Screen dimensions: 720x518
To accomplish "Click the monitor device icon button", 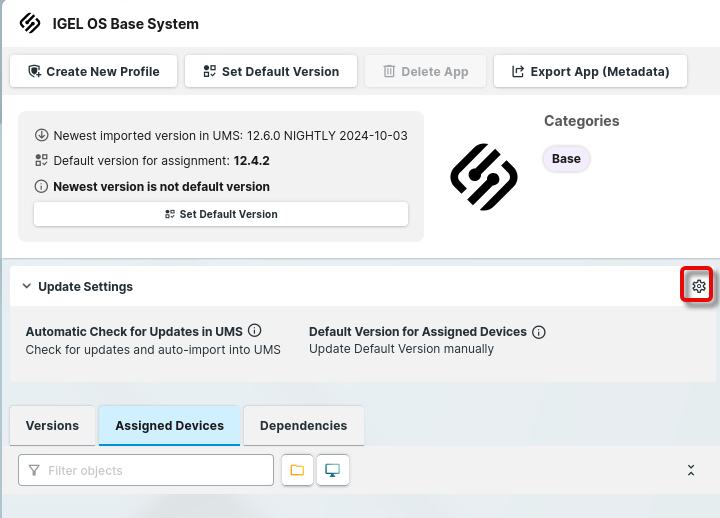I will [x=333, y=470].
